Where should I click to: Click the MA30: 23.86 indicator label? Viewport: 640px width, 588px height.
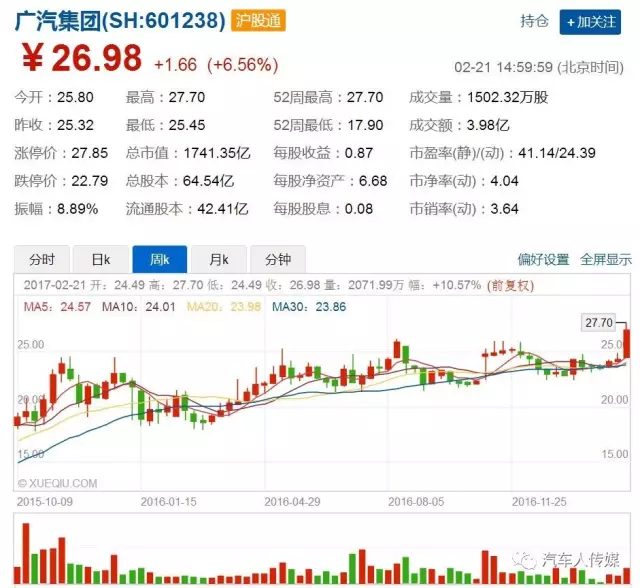[x=309, y=307]
